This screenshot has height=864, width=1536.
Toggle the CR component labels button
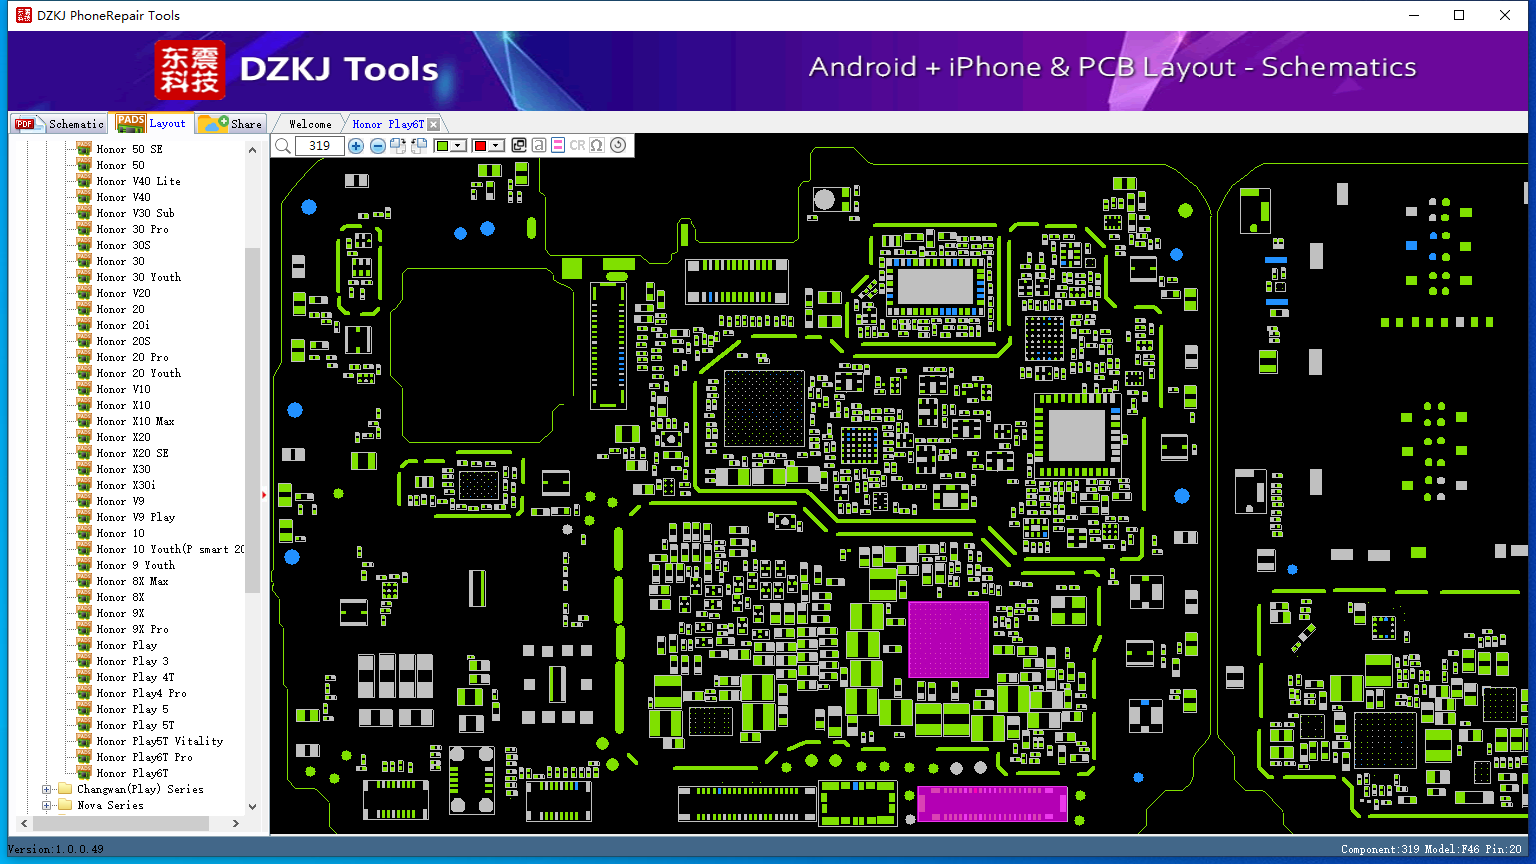click(x=577, y=146)
